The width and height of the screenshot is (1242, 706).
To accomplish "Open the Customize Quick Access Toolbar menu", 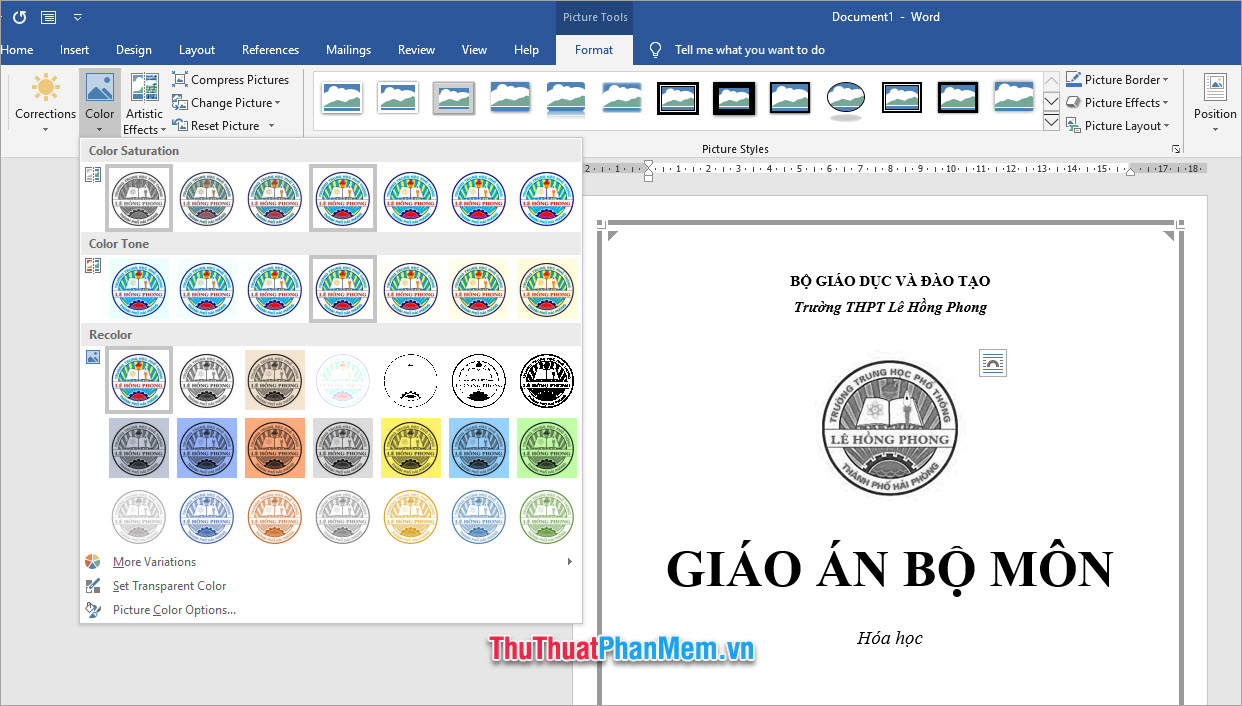I will (77, 16).
